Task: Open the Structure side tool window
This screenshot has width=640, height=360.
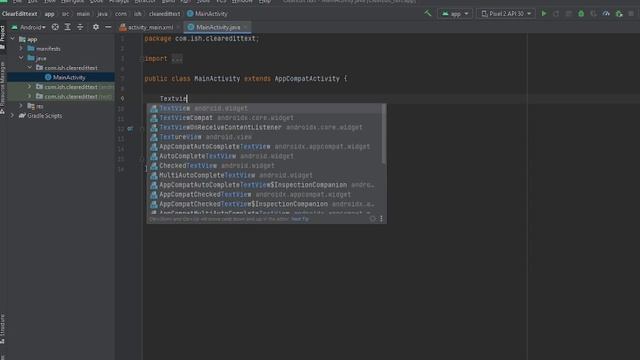Action: pos(3,329)
